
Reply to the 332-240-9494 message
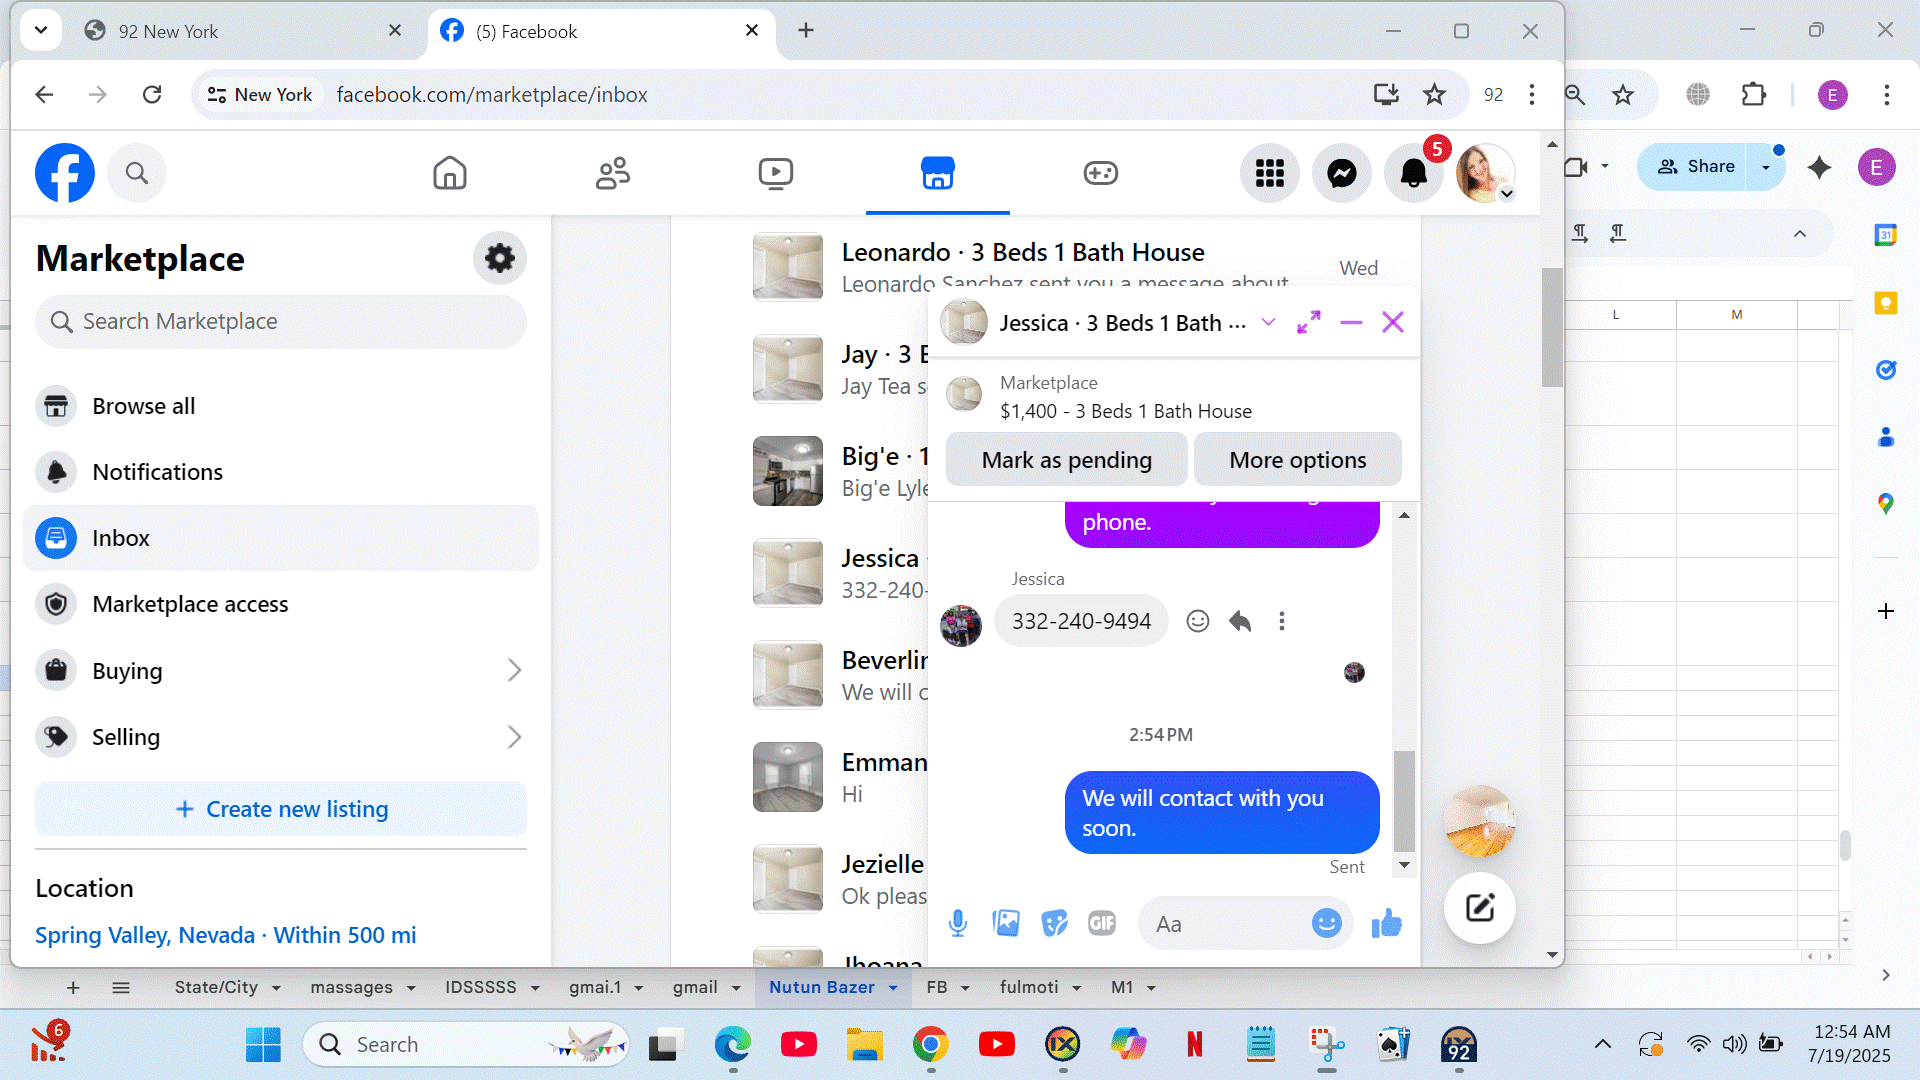tap(1240, 621)
